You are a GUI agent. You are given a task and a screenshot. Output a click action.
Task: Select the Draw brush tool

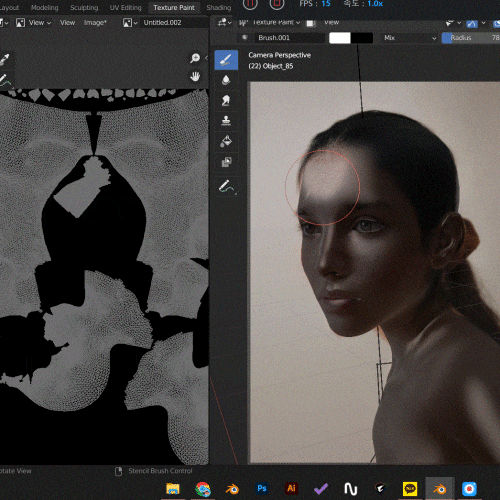(x=226, y=60)
